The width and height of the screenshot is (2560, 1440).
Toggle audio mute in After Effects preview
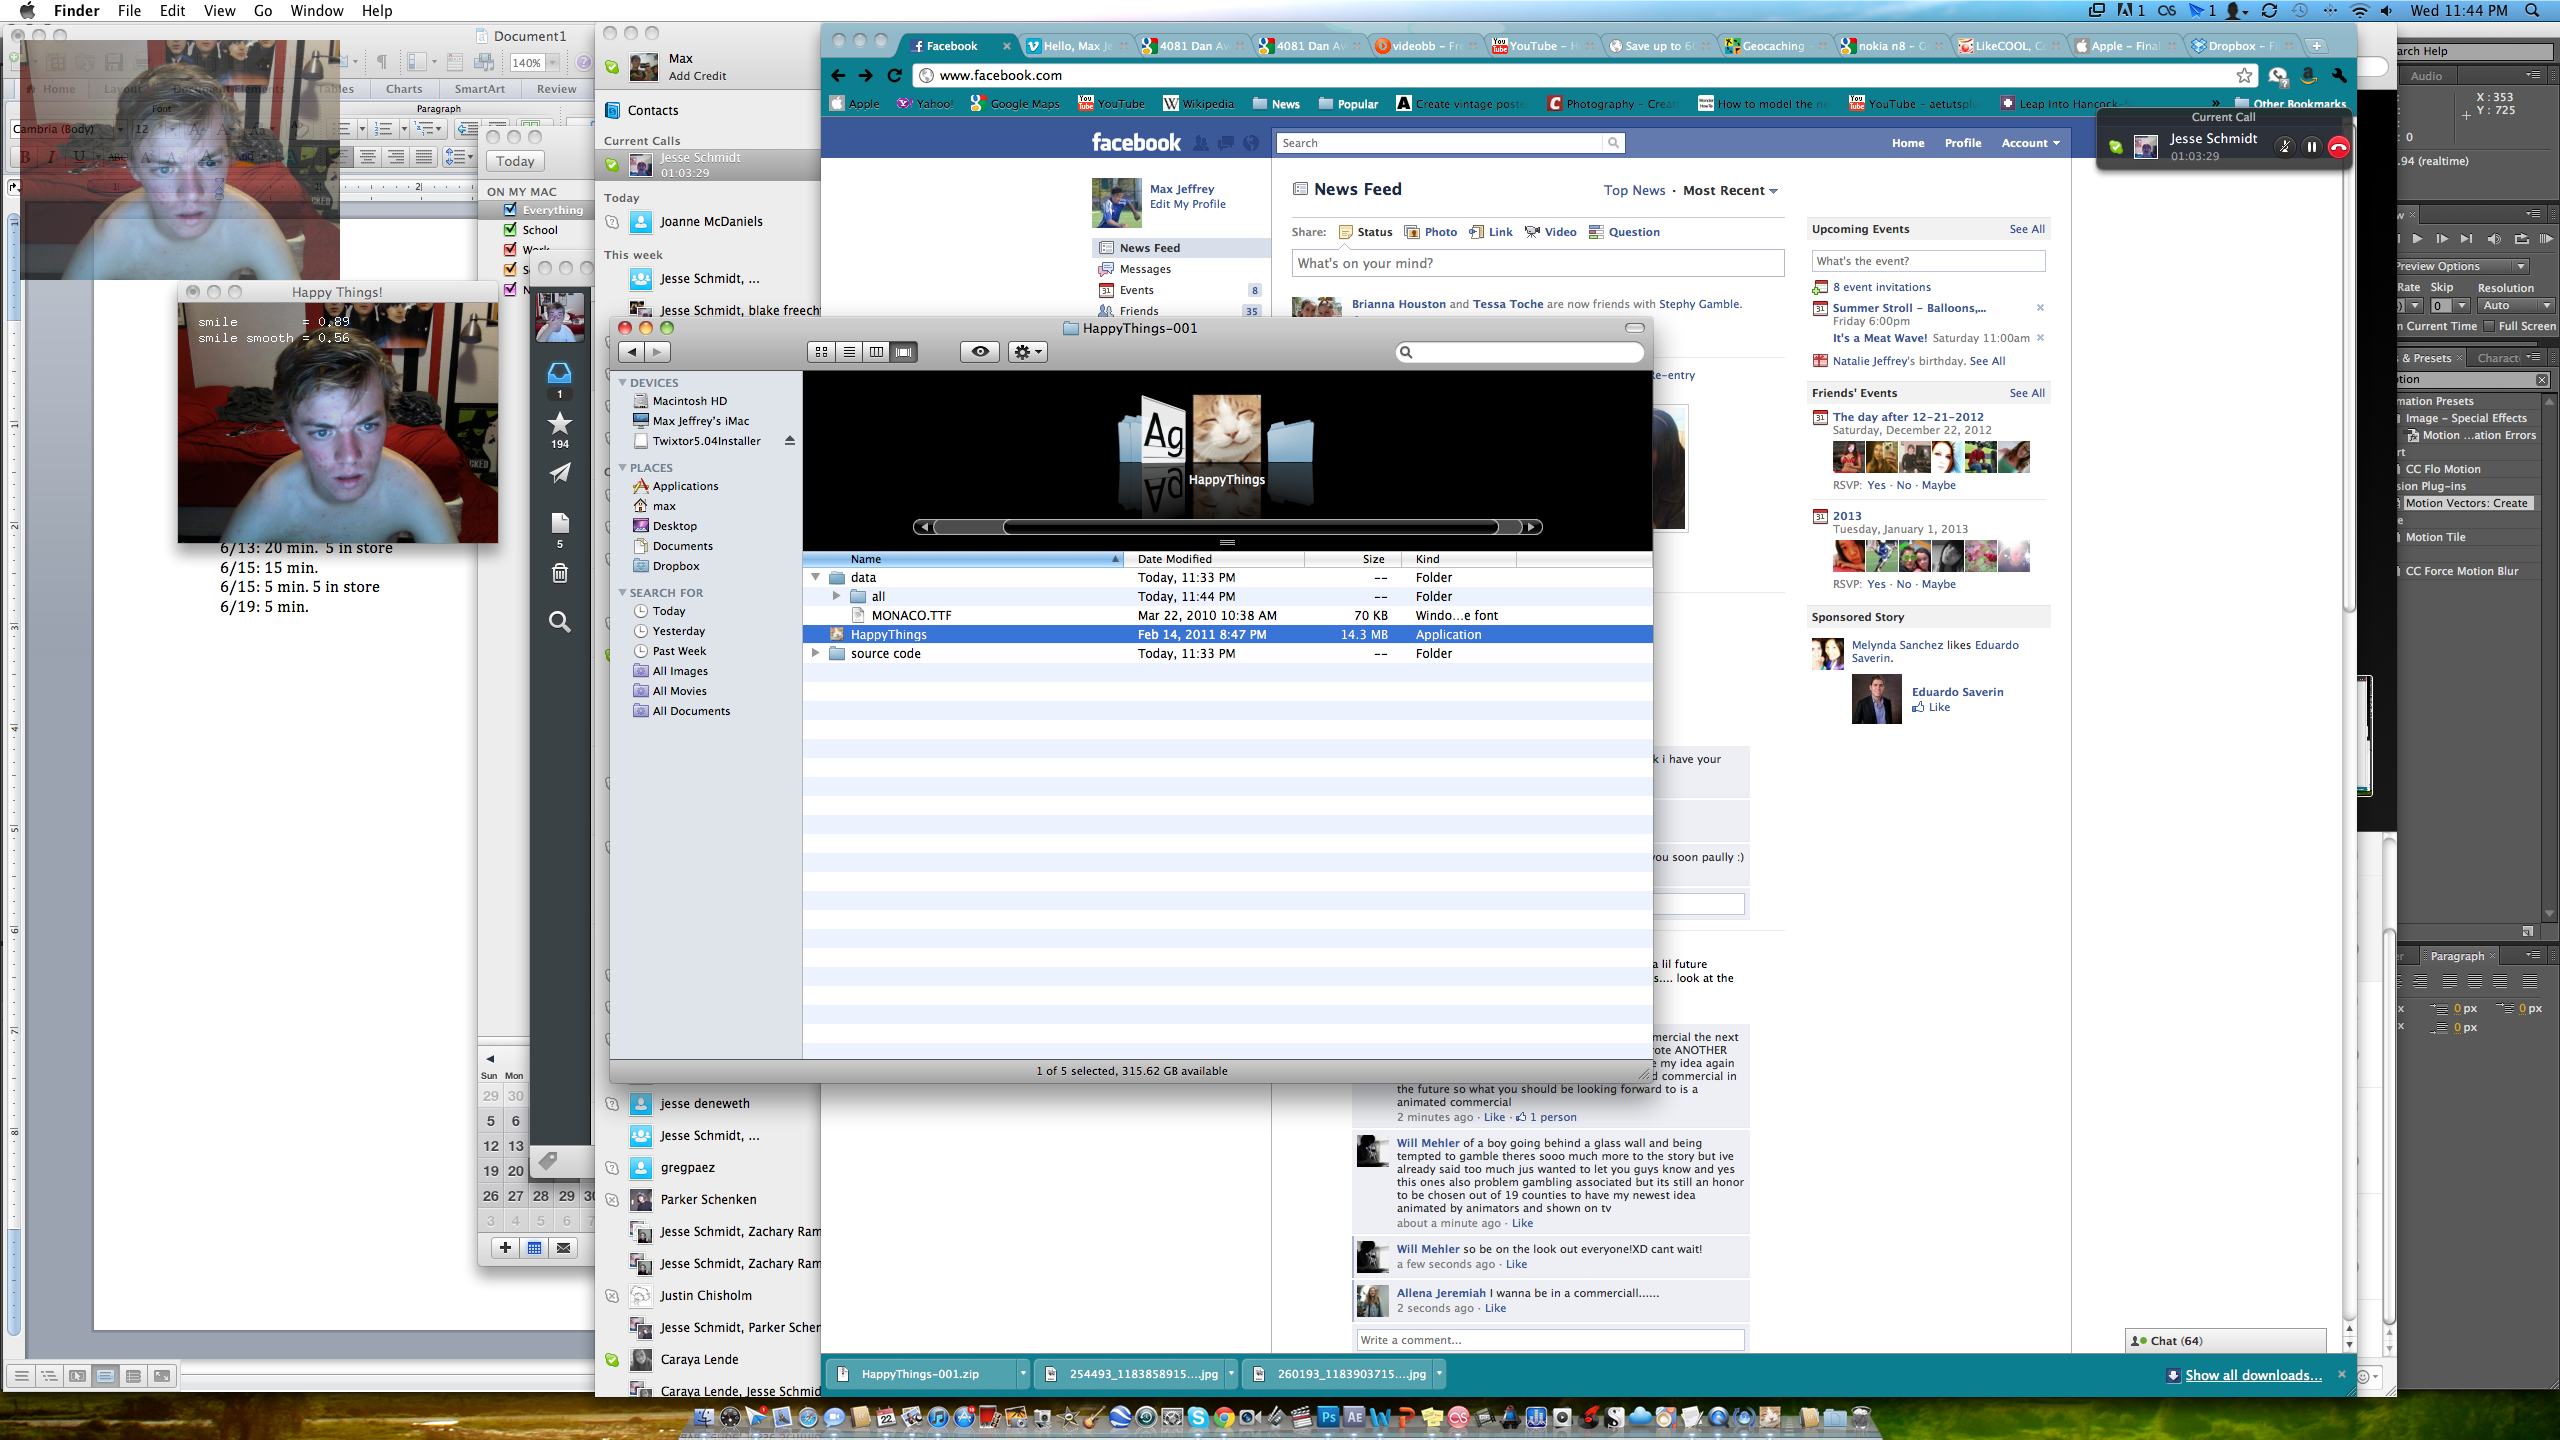pos(2494,239)
